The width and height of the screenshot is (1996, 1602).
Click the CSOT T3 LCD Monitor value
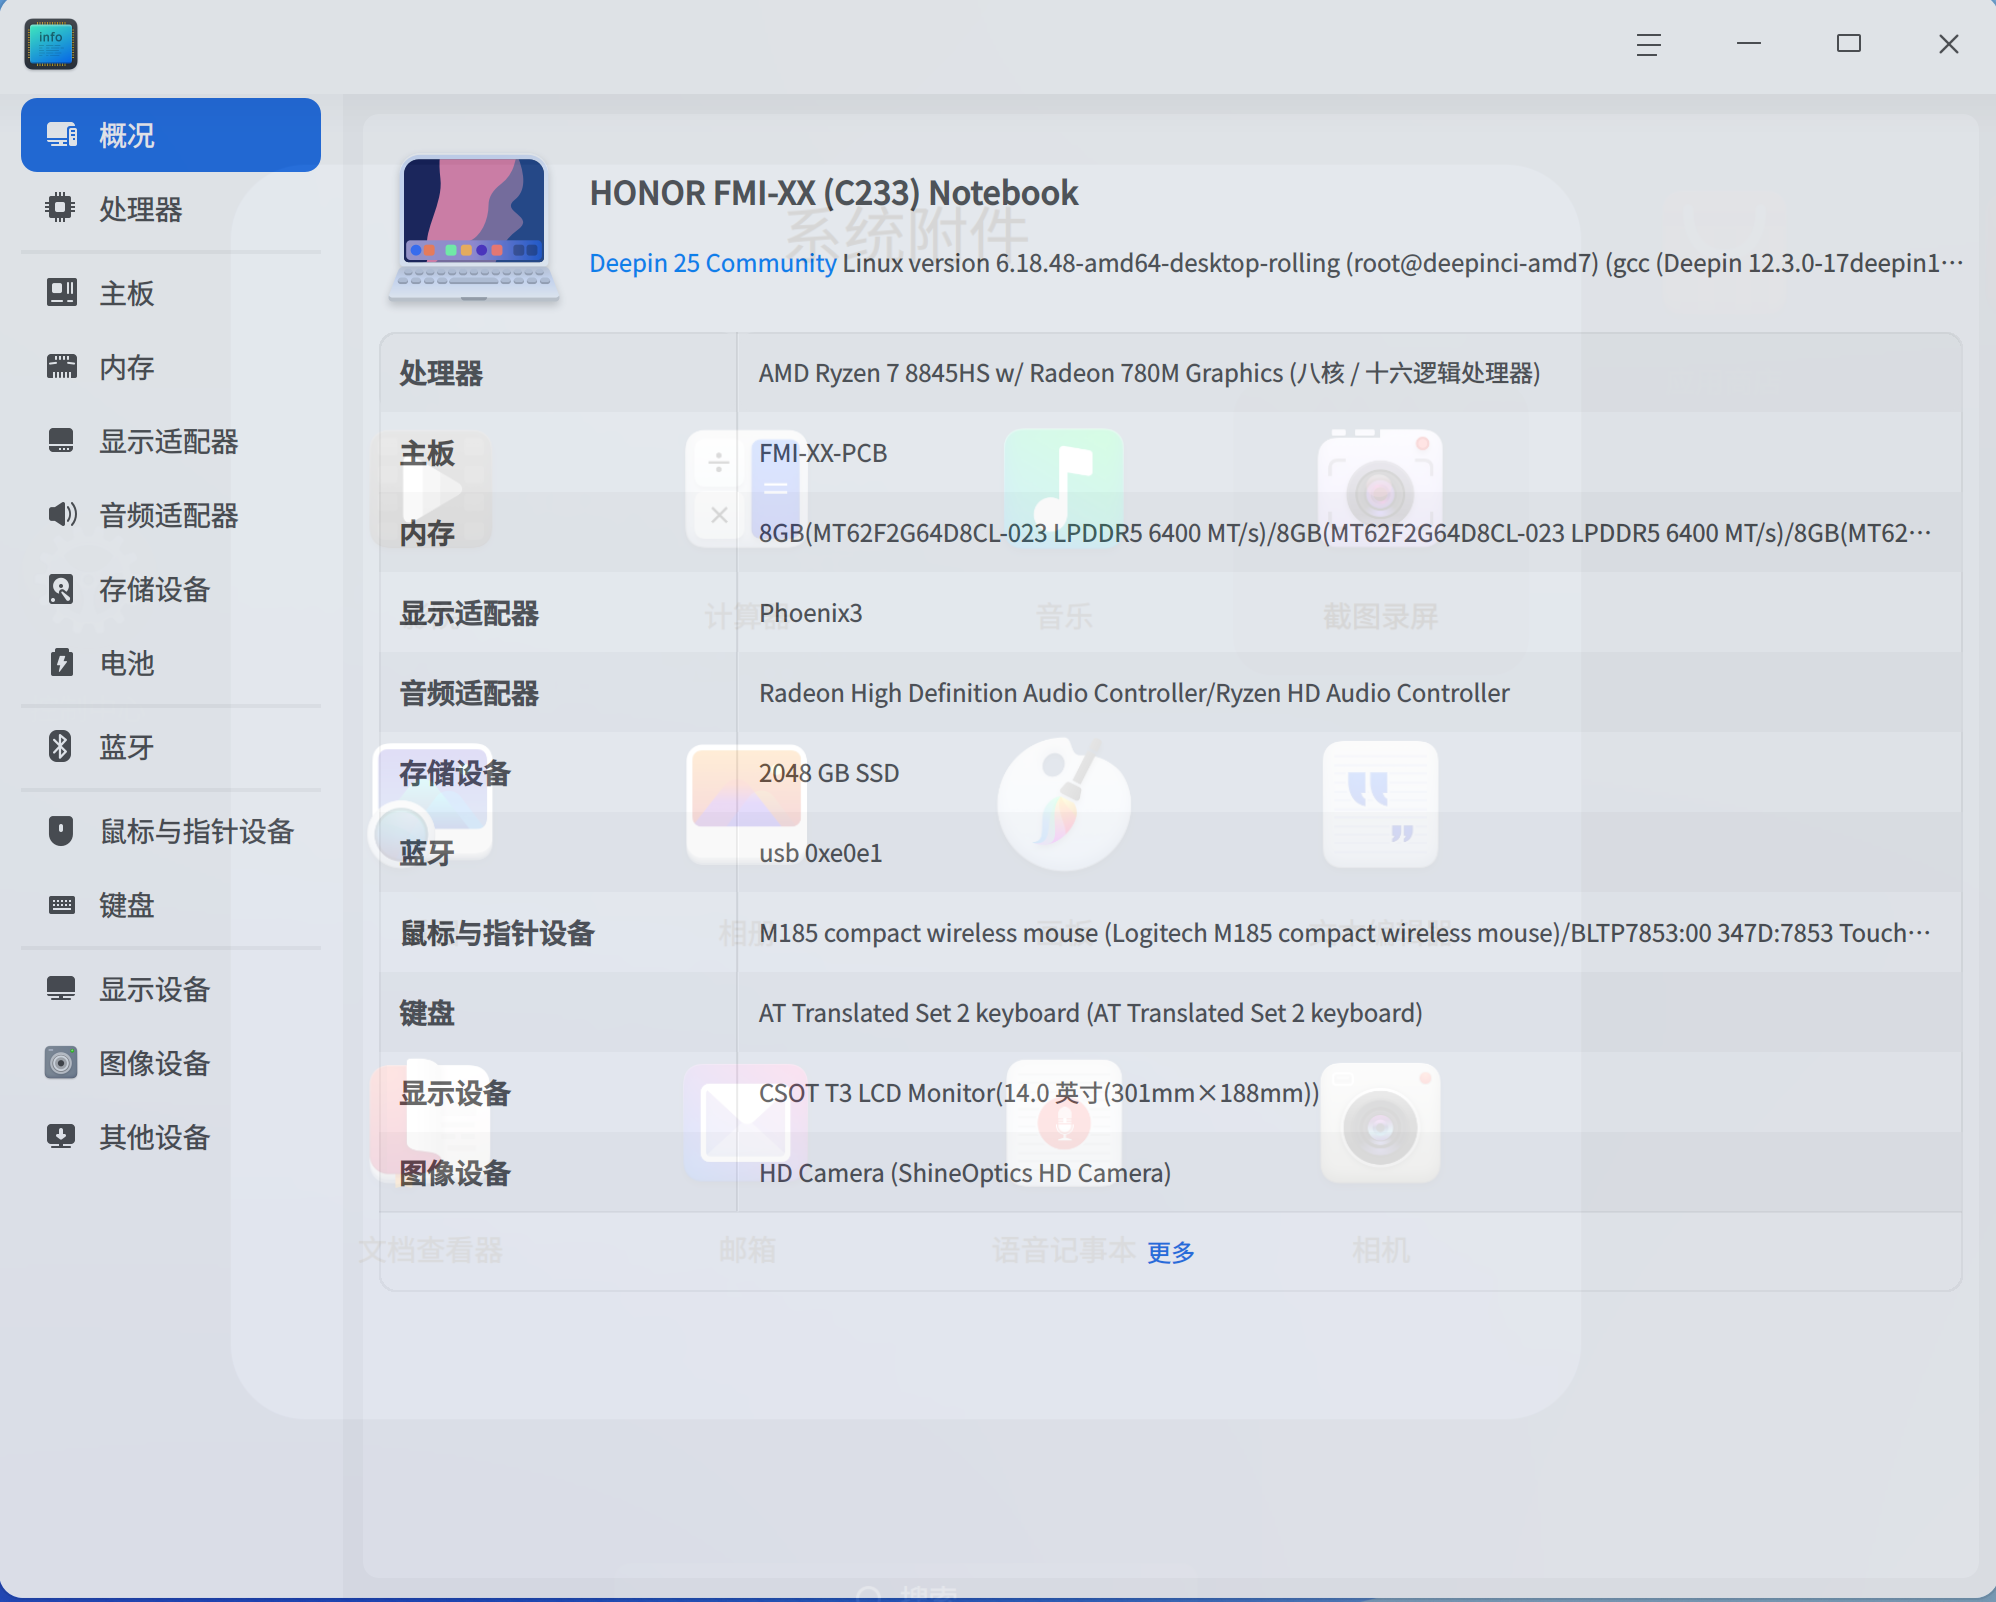(x=1039, y=1093)
